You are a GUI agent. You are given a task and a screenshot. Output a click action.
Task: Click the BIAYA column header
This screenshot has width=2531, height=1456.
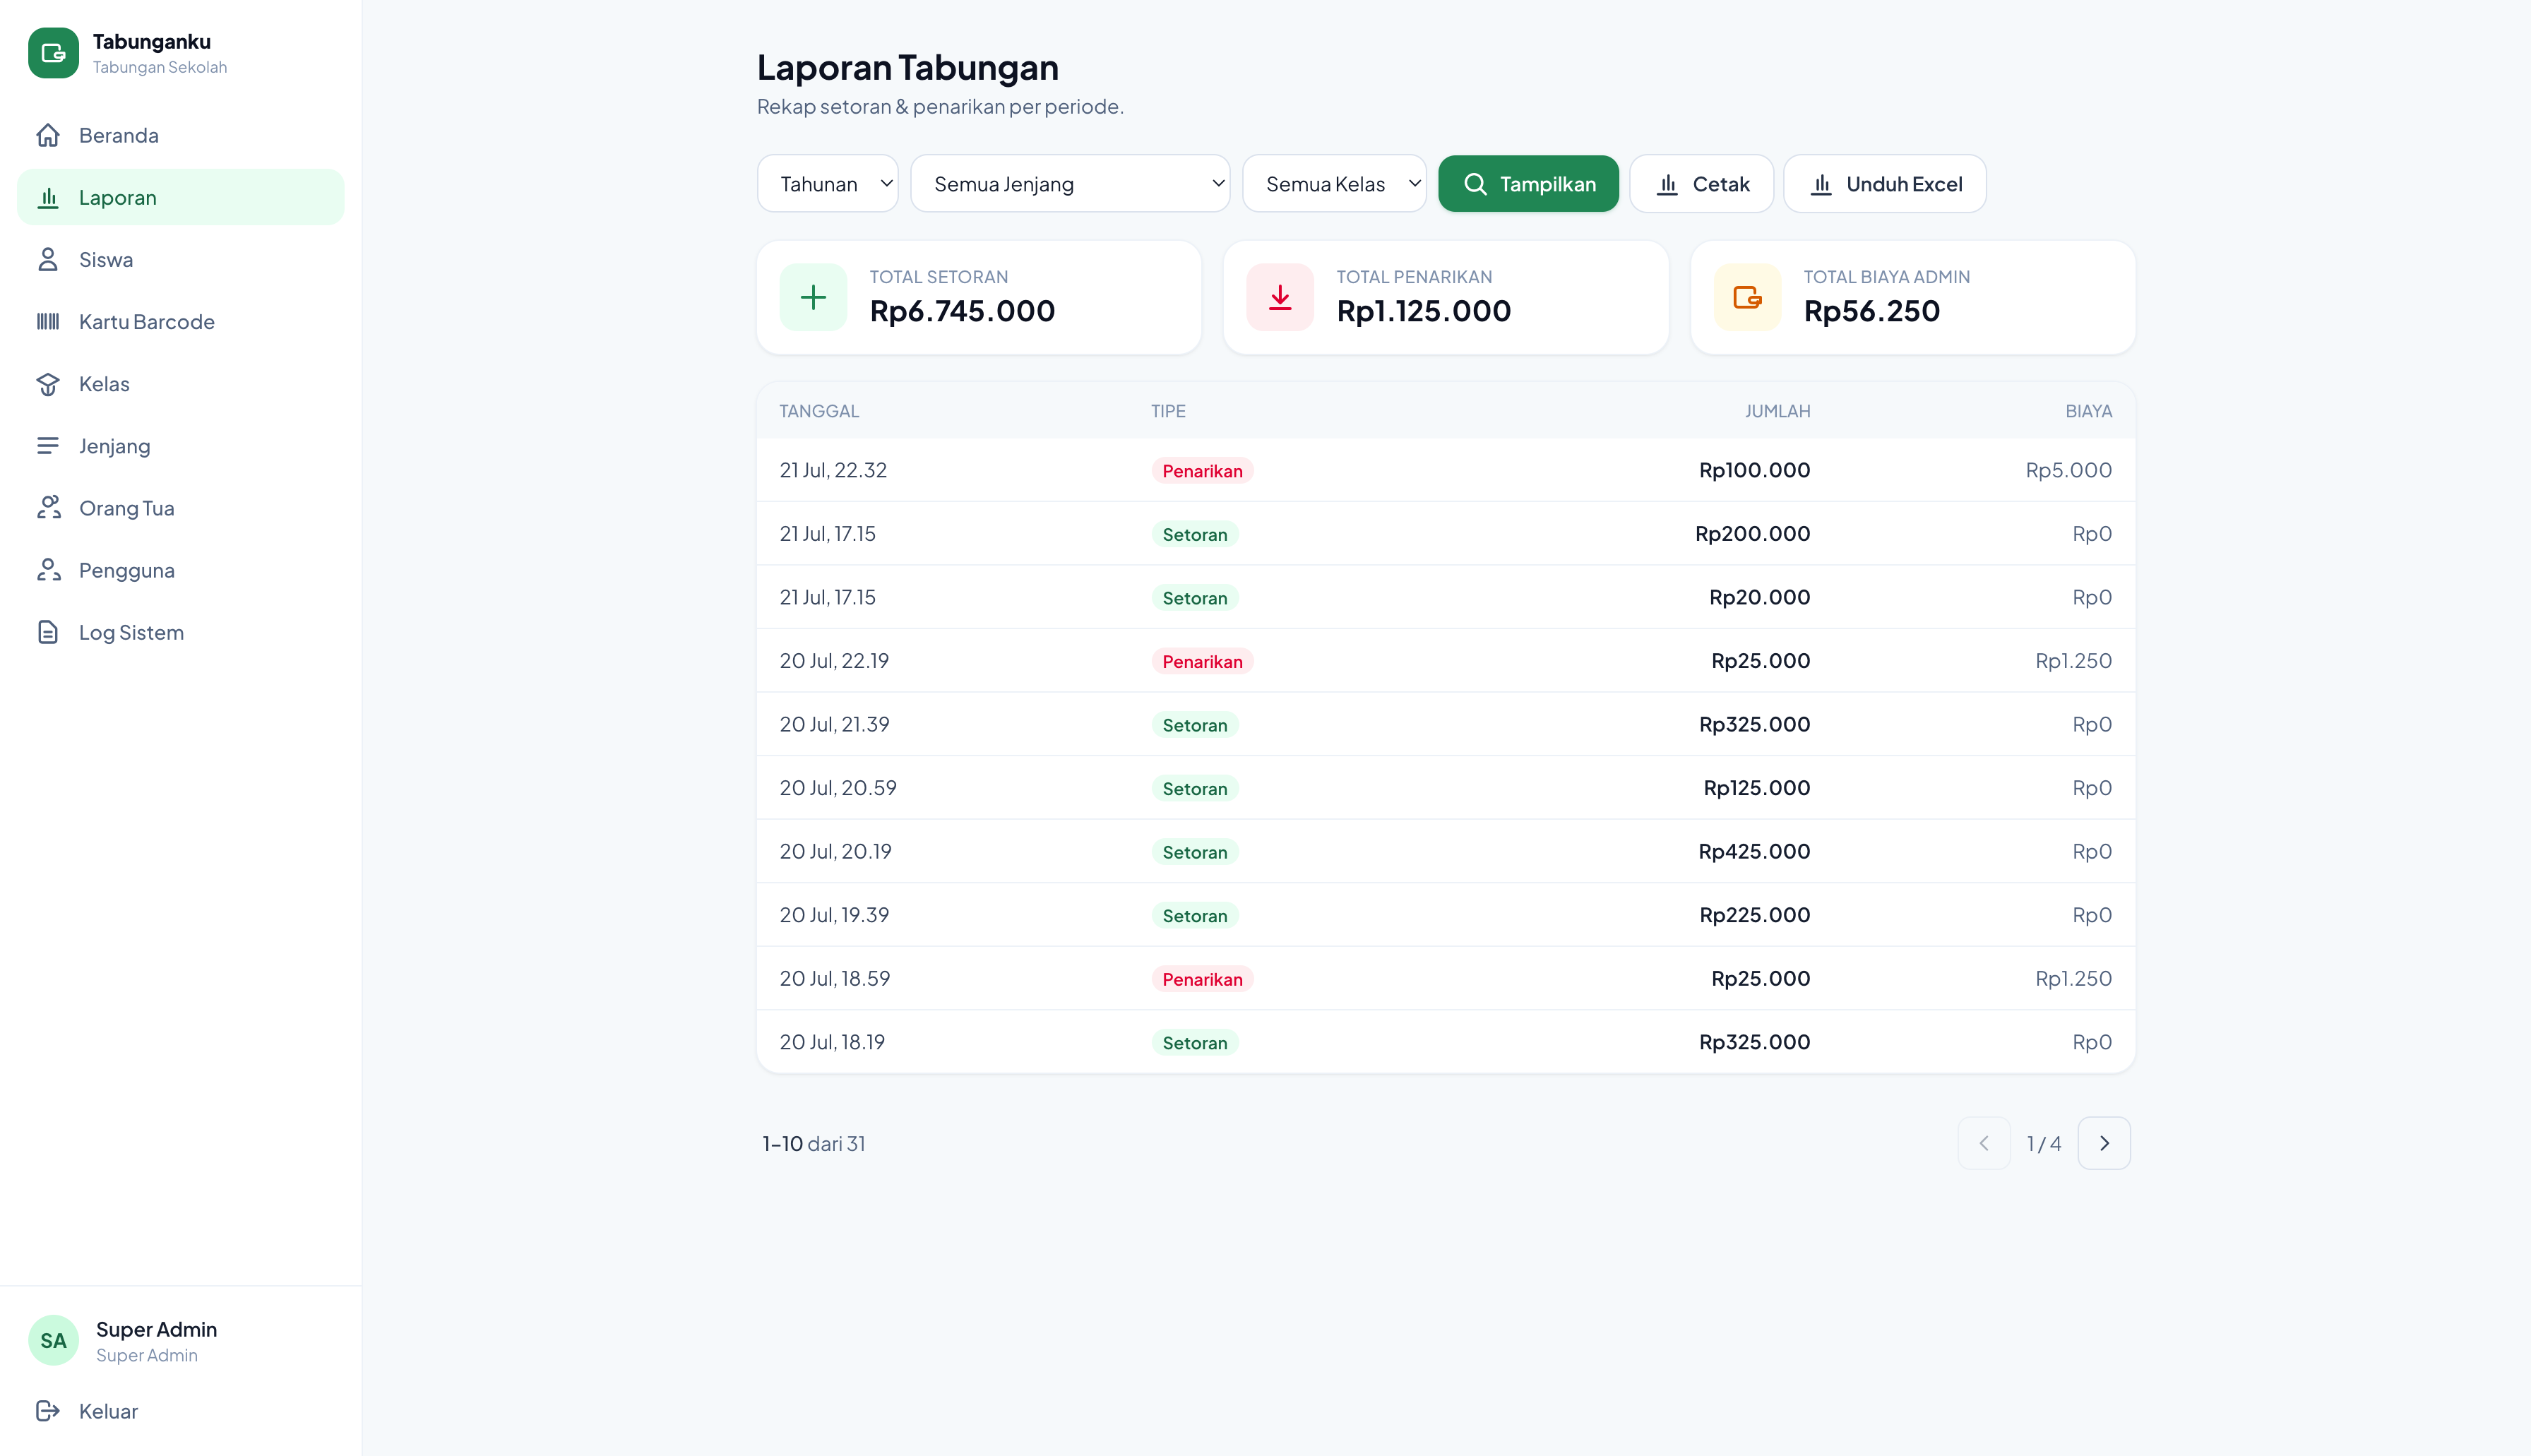tap(2088, 411)
